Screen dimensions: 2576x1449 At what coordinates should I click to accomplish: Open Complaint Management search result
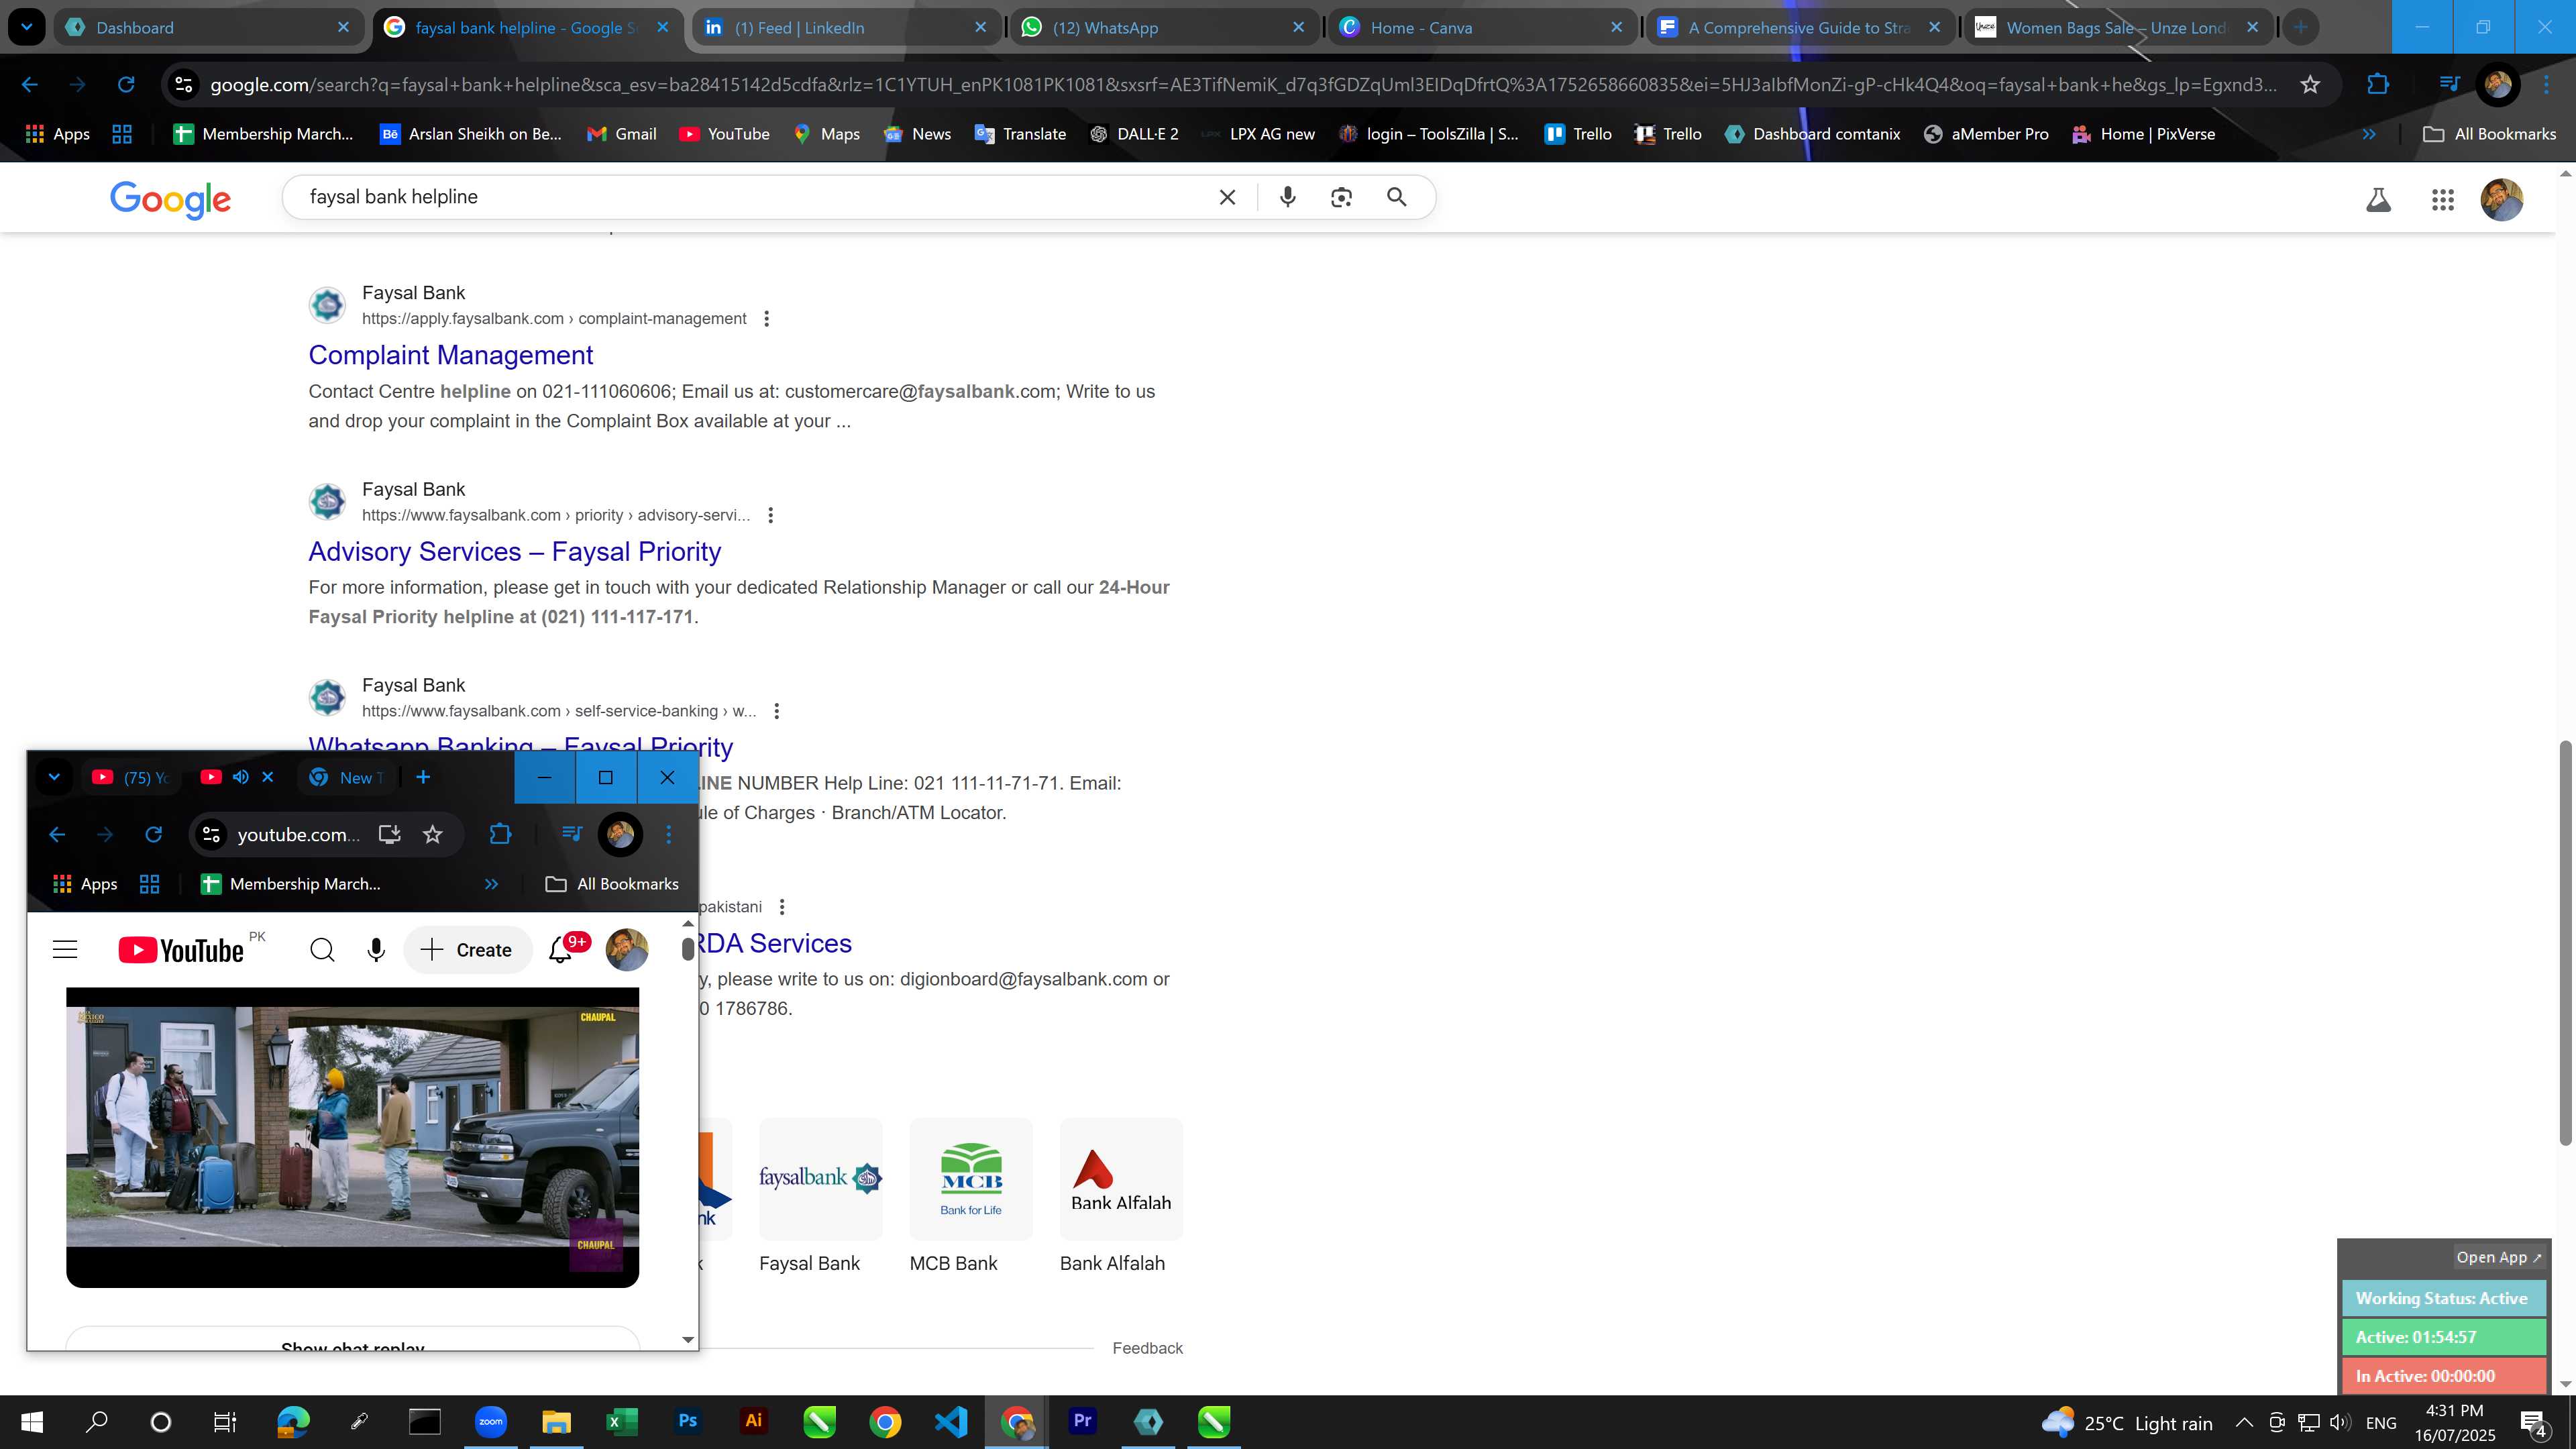(450, 355)
